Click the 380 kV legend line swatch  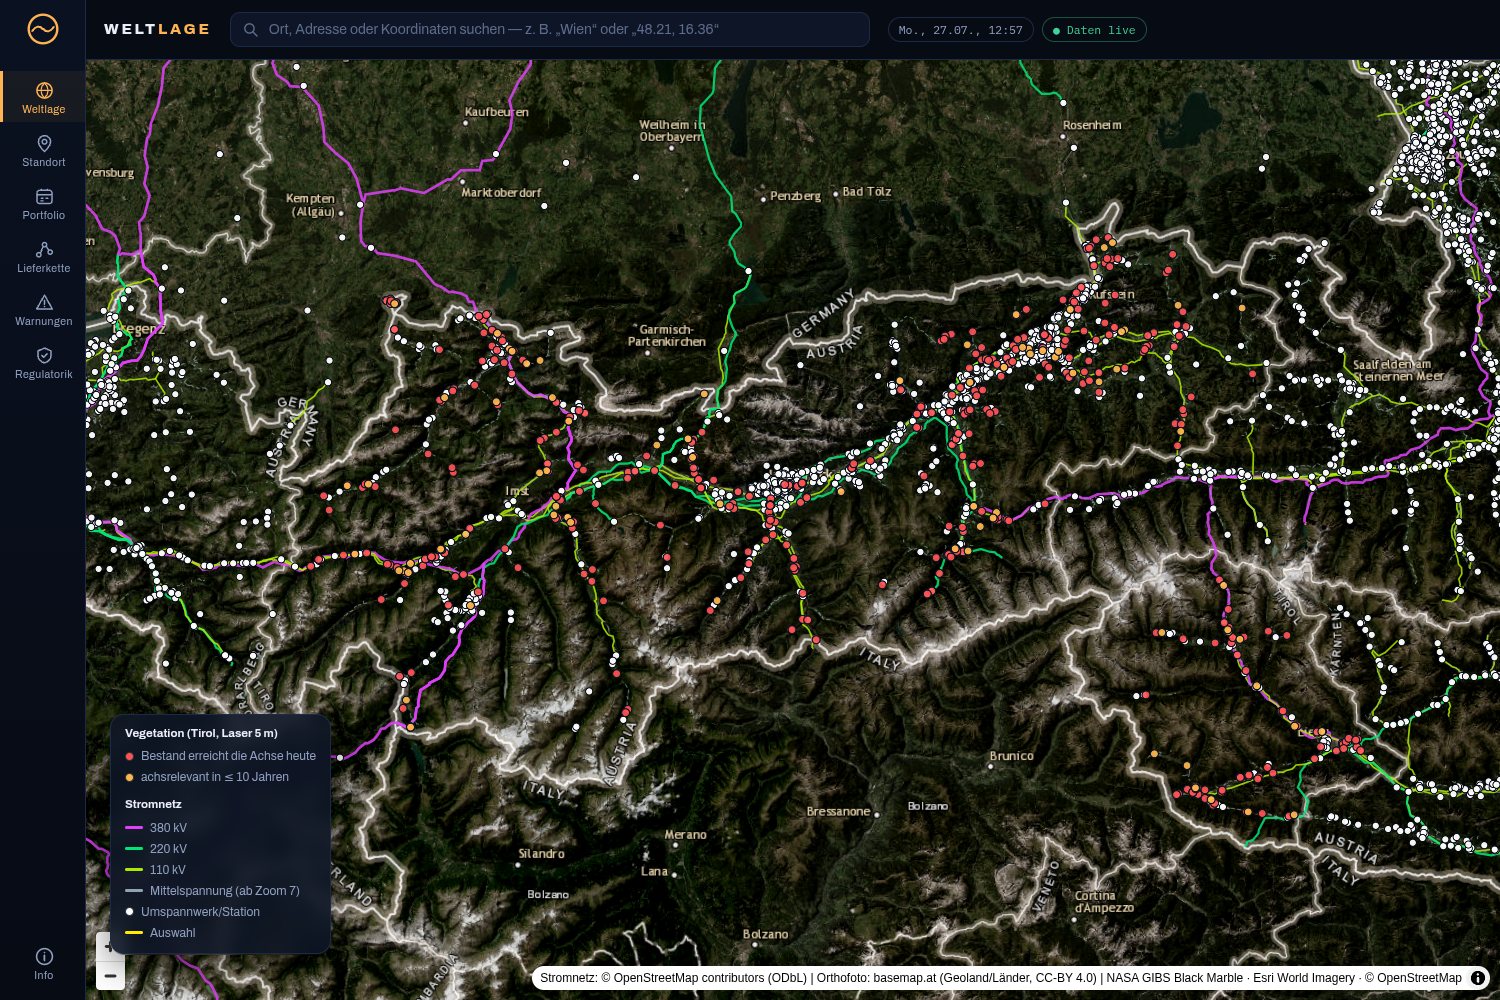pos(134,828)
